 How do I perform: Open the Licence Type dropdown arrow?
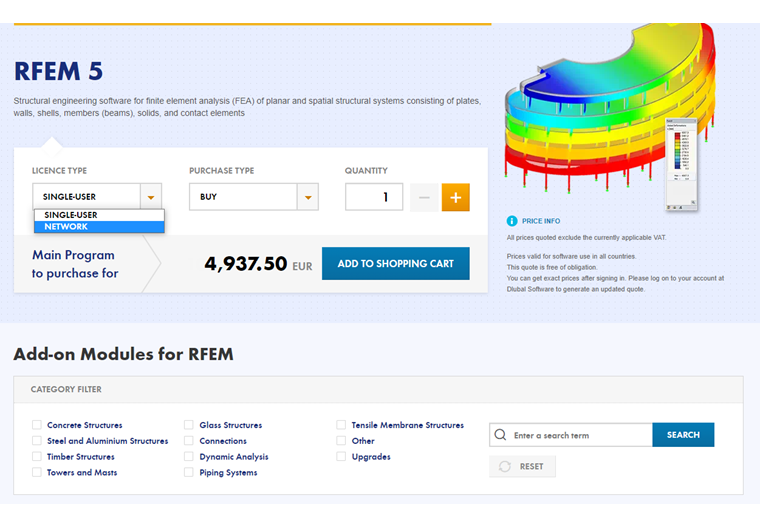click(x=151, y=197)
